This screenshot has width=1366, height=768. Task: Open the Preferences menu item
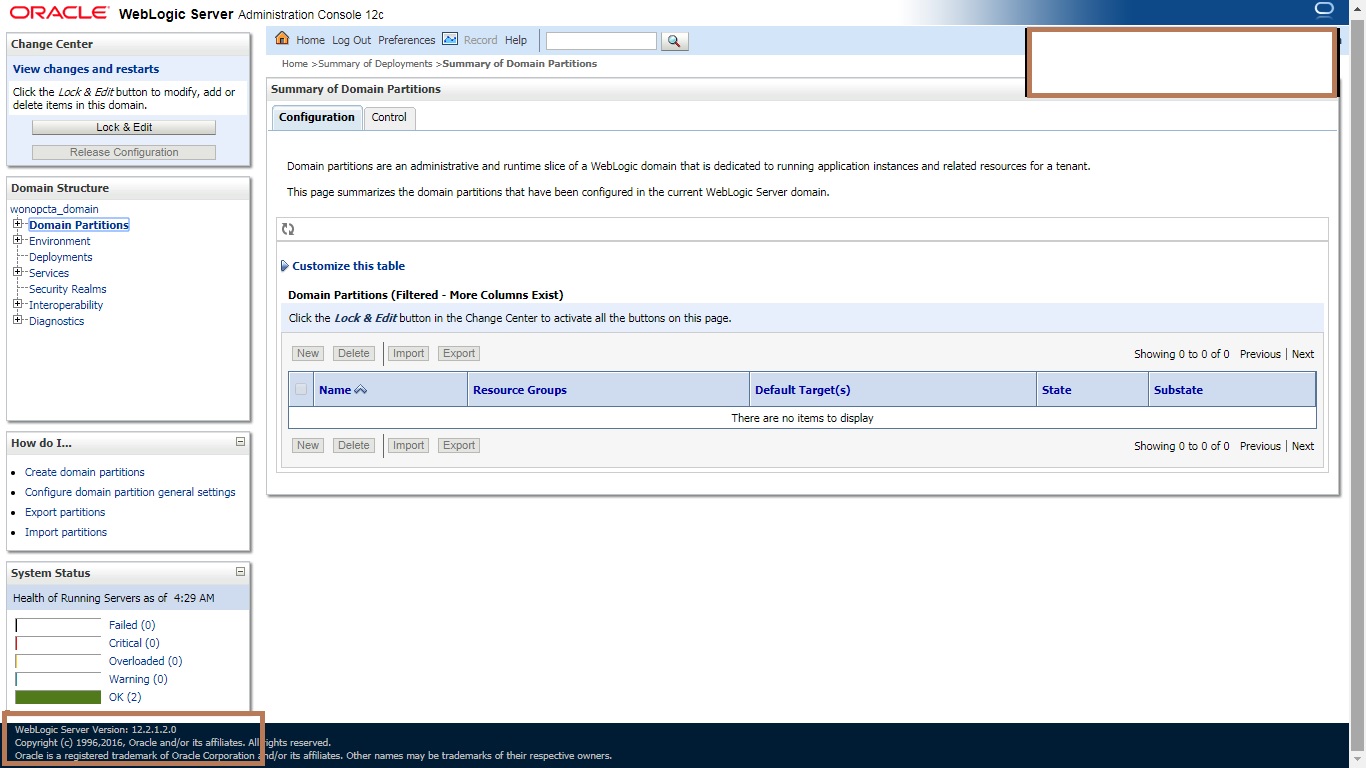coord(406,40)
